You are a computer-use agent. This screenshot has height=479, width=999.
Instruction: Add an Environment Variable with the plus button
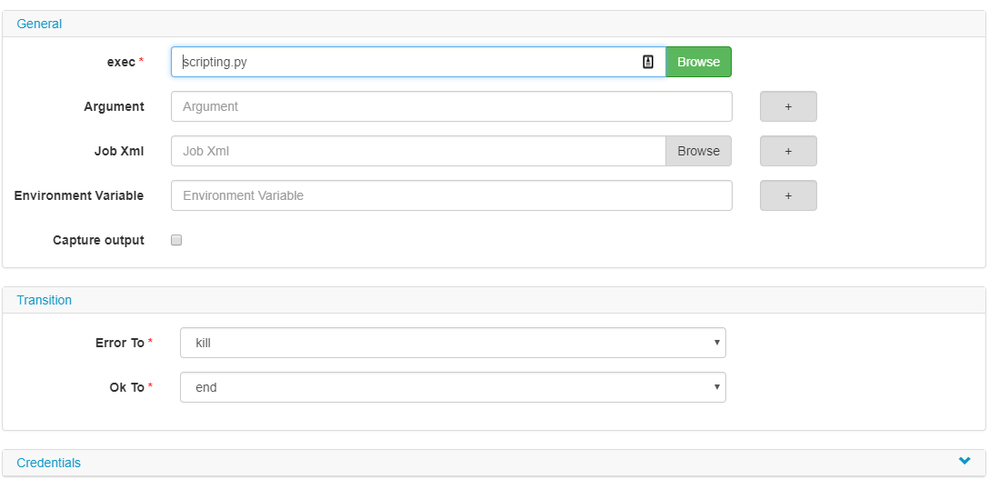coord(788,196)
